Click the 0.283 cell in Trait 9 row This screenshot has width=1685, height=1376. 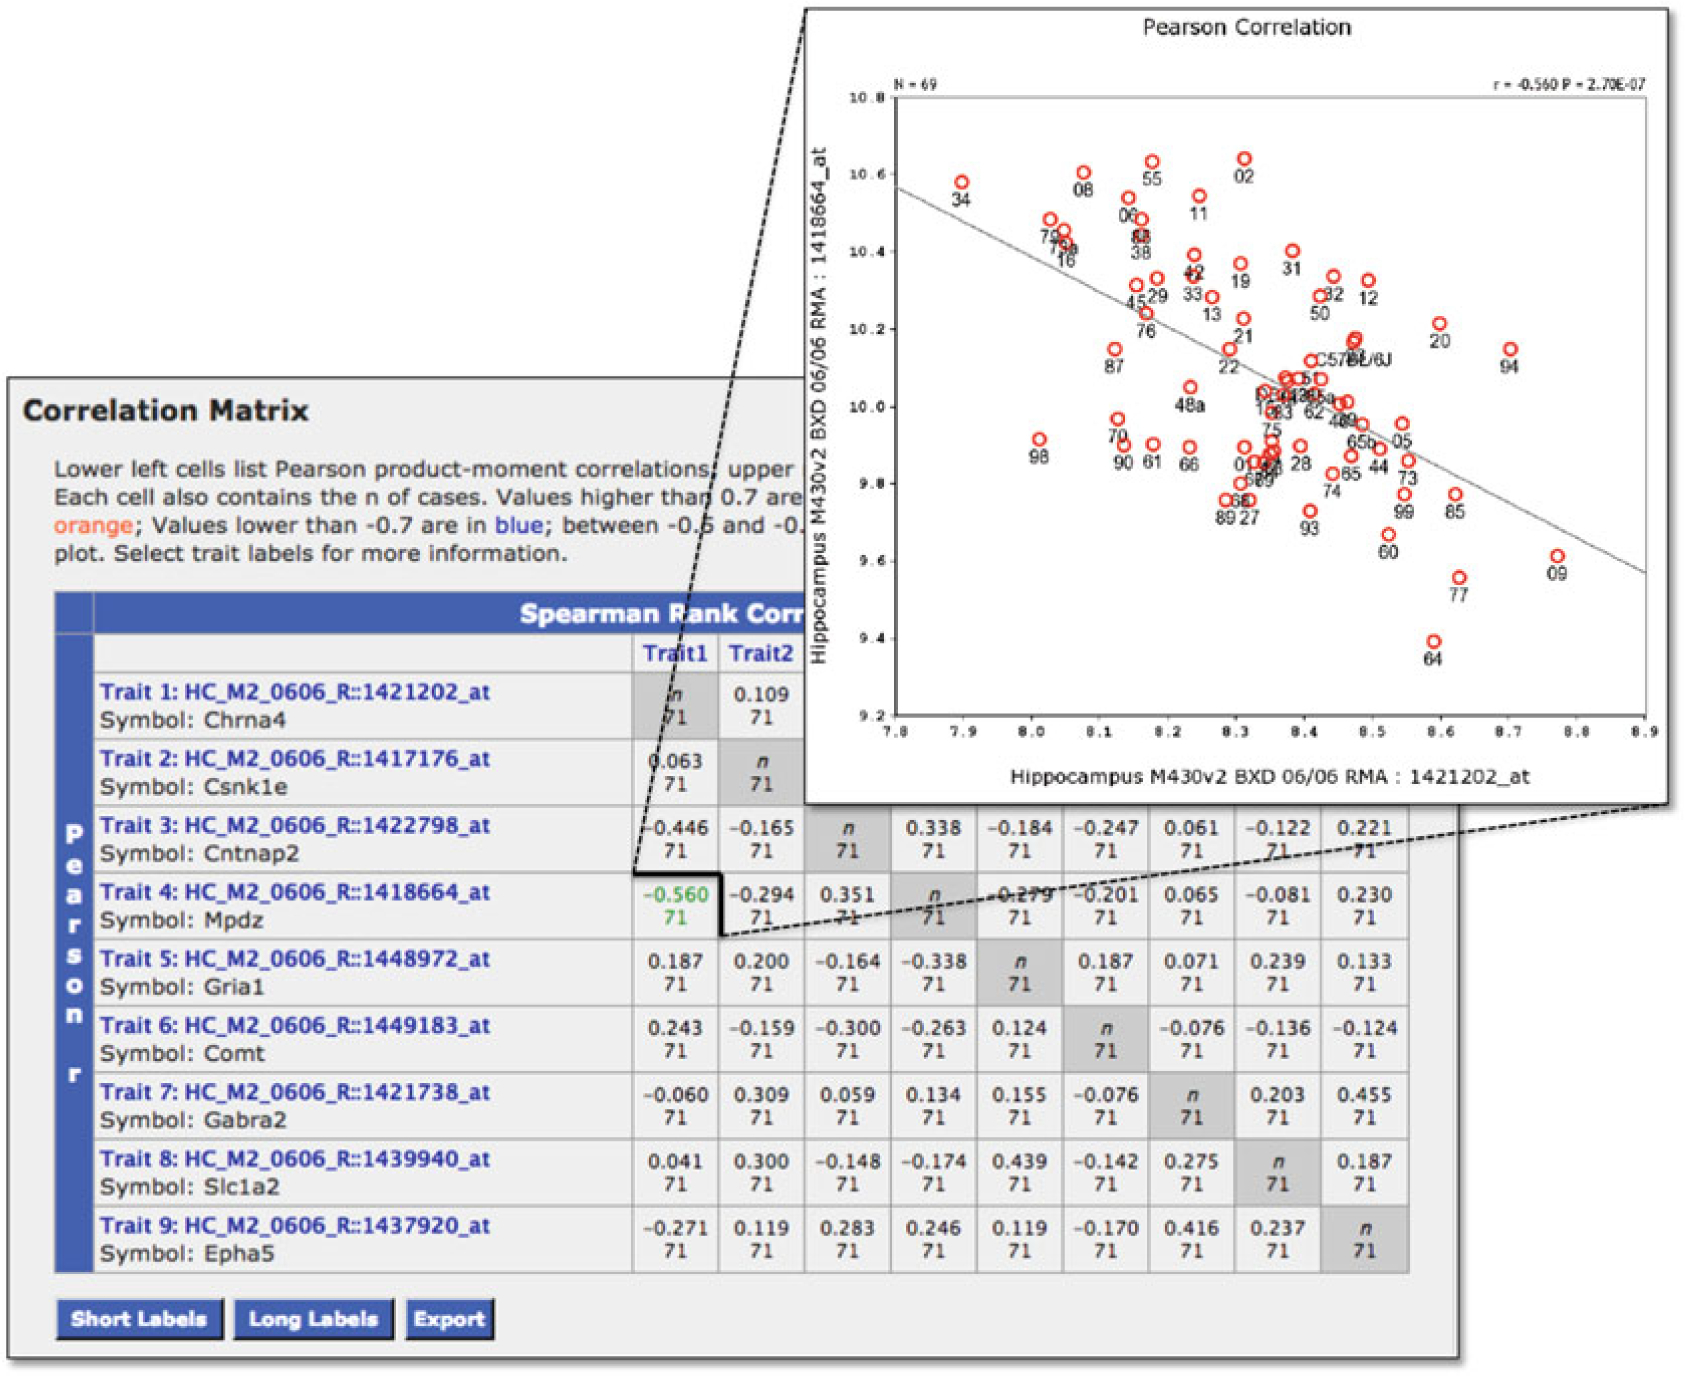coord(848,1239)
